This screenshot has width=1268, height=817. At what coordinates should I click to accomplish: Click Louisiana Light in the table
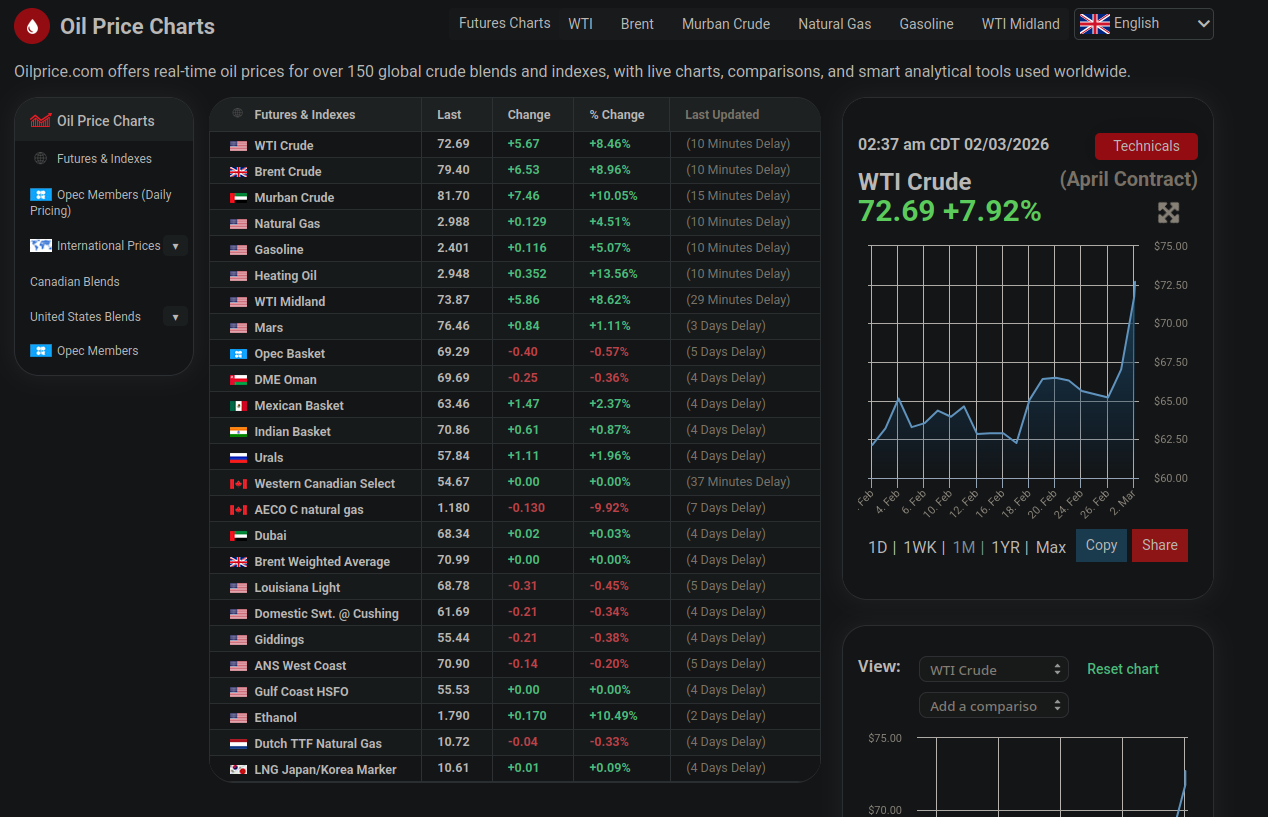(297, 588)
